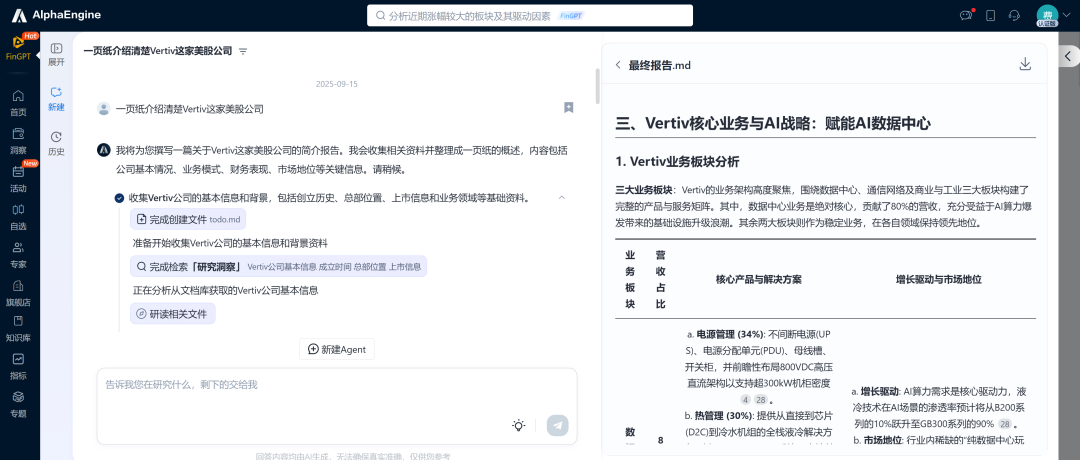This screenshot has width=1080, height=460.
Task: Click 展开 expand panel icon
Action: pos(56,54)
